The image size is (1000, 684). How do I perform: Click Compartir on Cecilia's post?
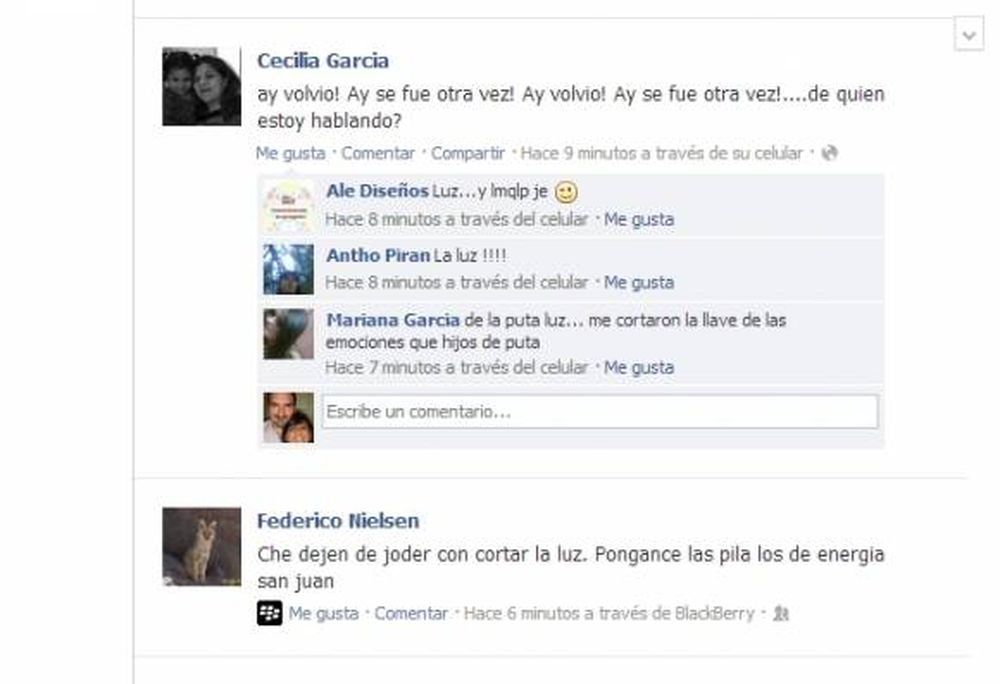click(468, 153)
